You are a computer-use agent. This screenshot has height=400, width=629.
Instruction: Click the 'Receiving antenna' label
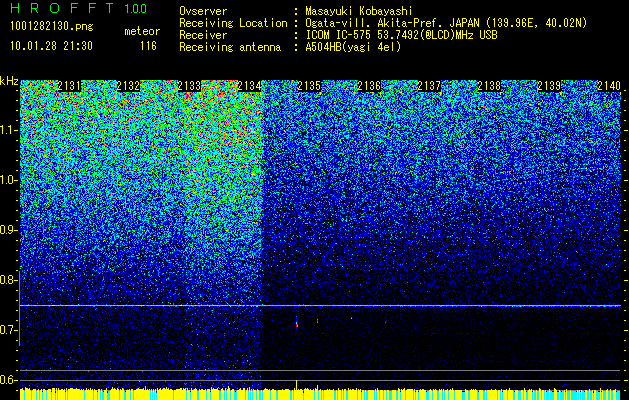[230, 47]
